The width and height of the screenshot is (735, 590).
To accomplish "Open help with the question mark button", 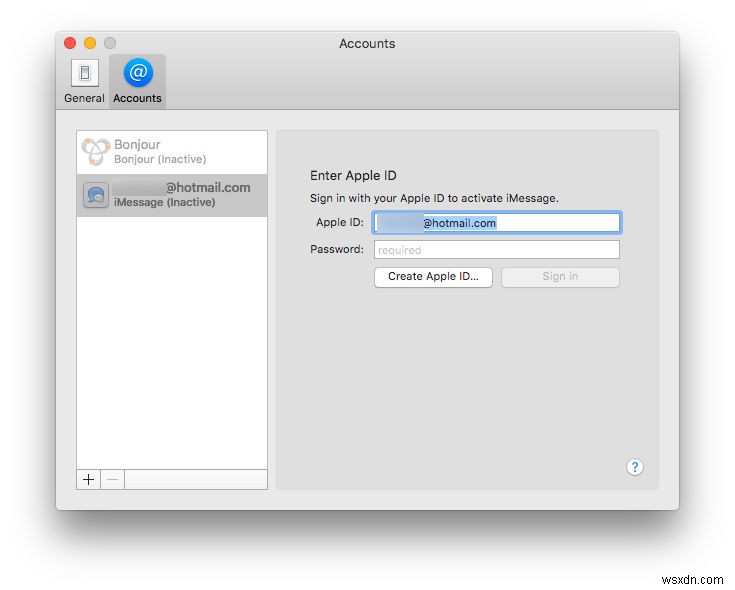I will point(635,467).
